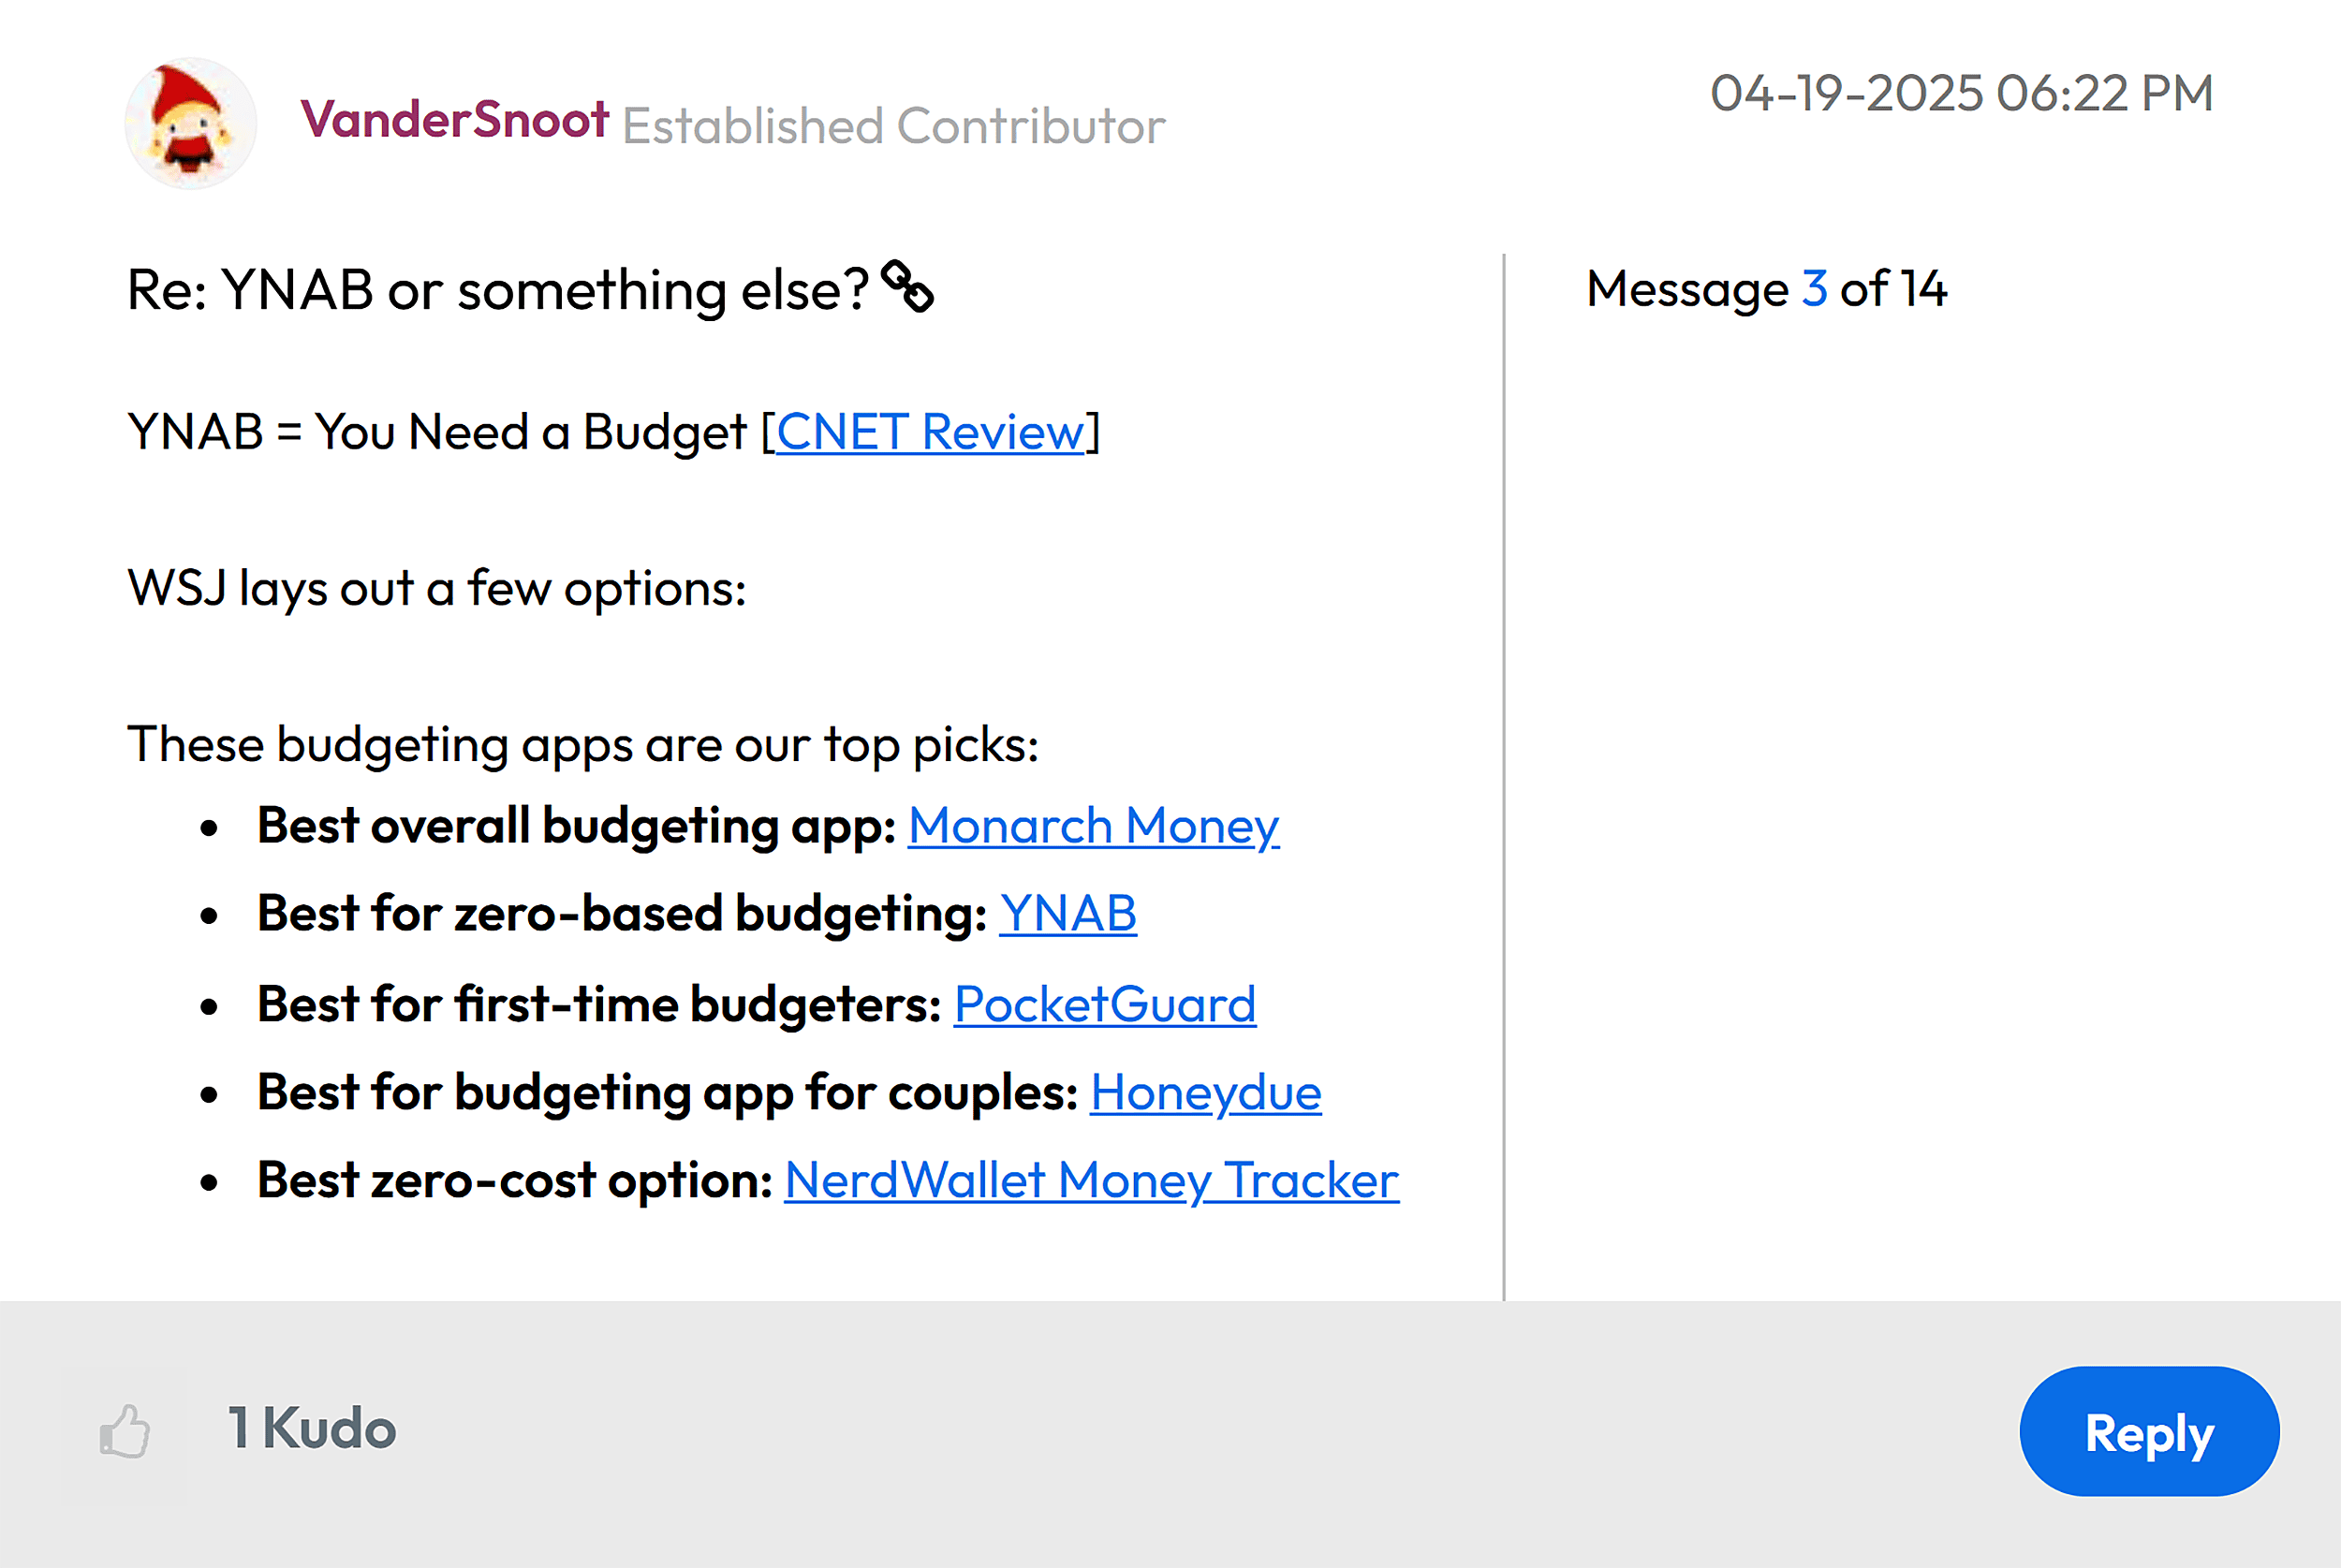Click the Established Contributor rank label
The width and height of the screenshot is (2341, 1568).
coord(893,126)
